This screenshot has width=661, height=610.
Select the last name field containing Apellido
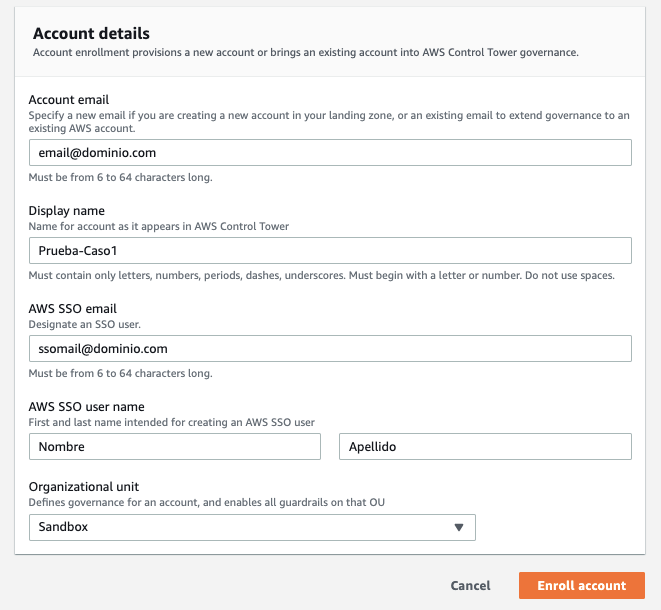pos(485,446)
